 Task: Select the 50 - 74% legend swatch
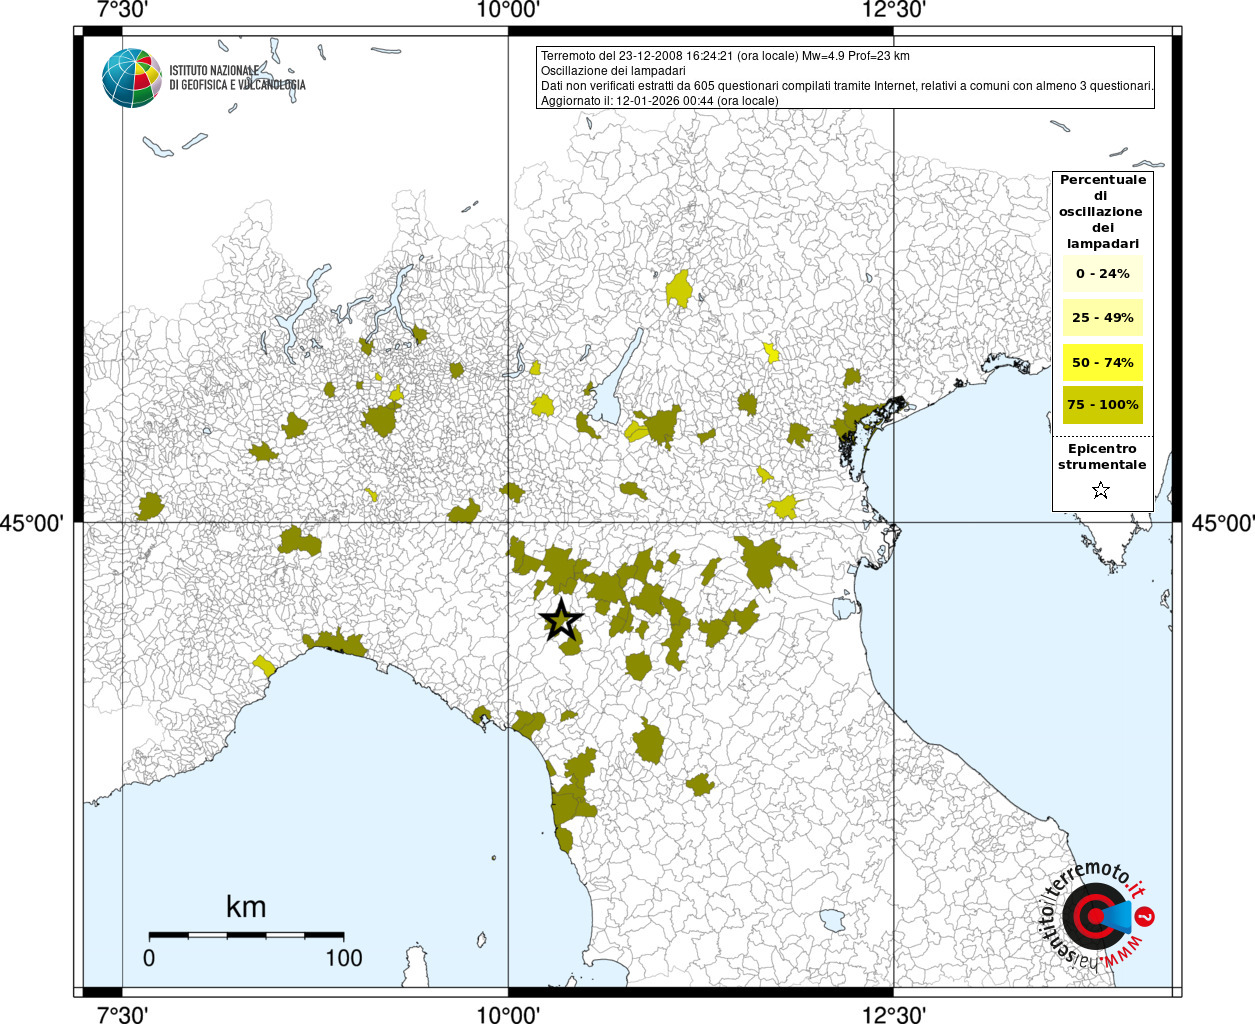tap(1103, 362)
